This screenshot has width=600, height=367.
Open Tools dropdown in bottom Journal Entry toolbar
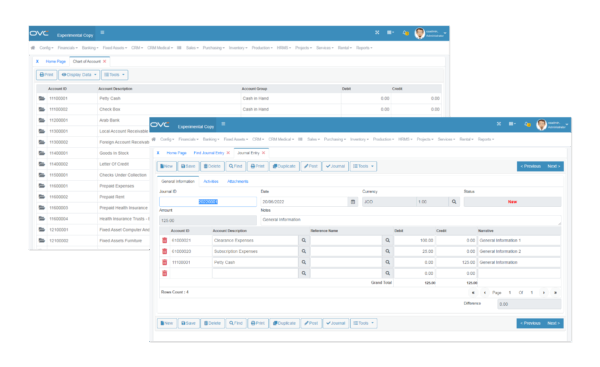click(364, 323)
